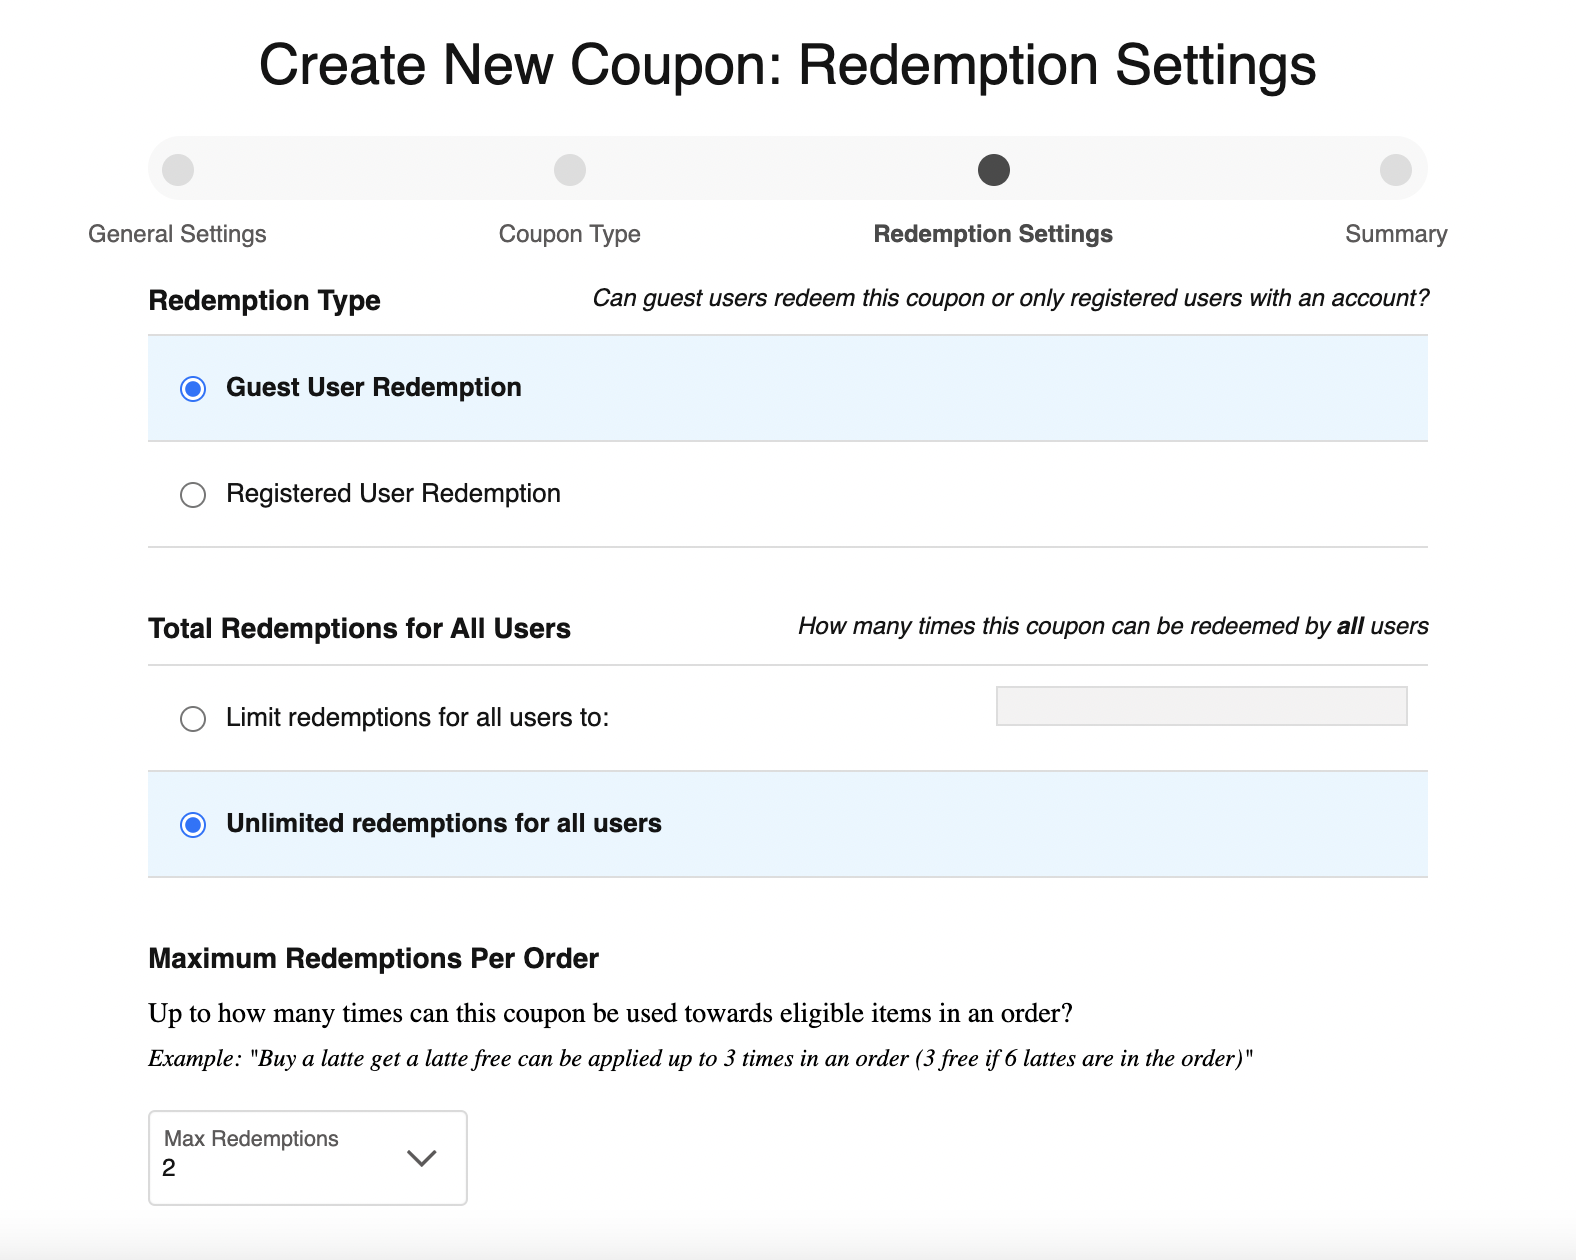
Task: Click the Coupon Type step circle
Action: coord(570,170)
